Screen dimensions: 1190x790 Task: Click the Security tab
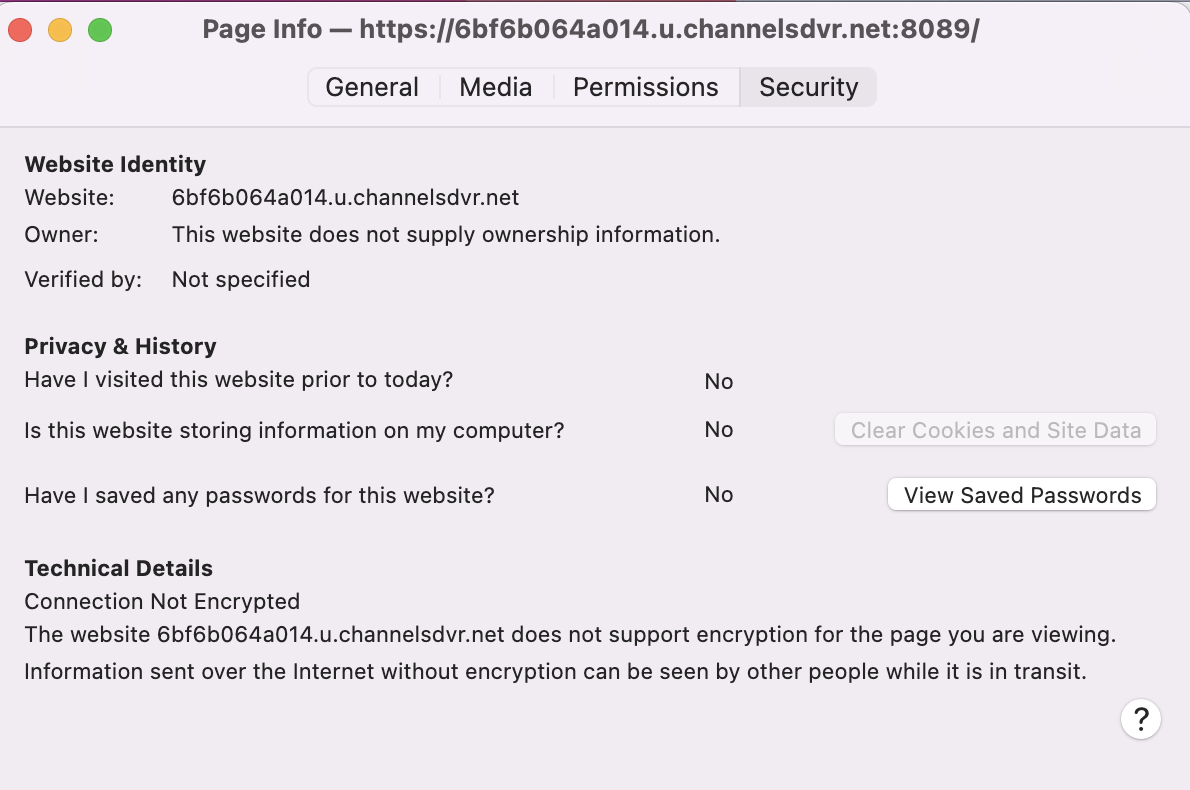pos(808,87)
